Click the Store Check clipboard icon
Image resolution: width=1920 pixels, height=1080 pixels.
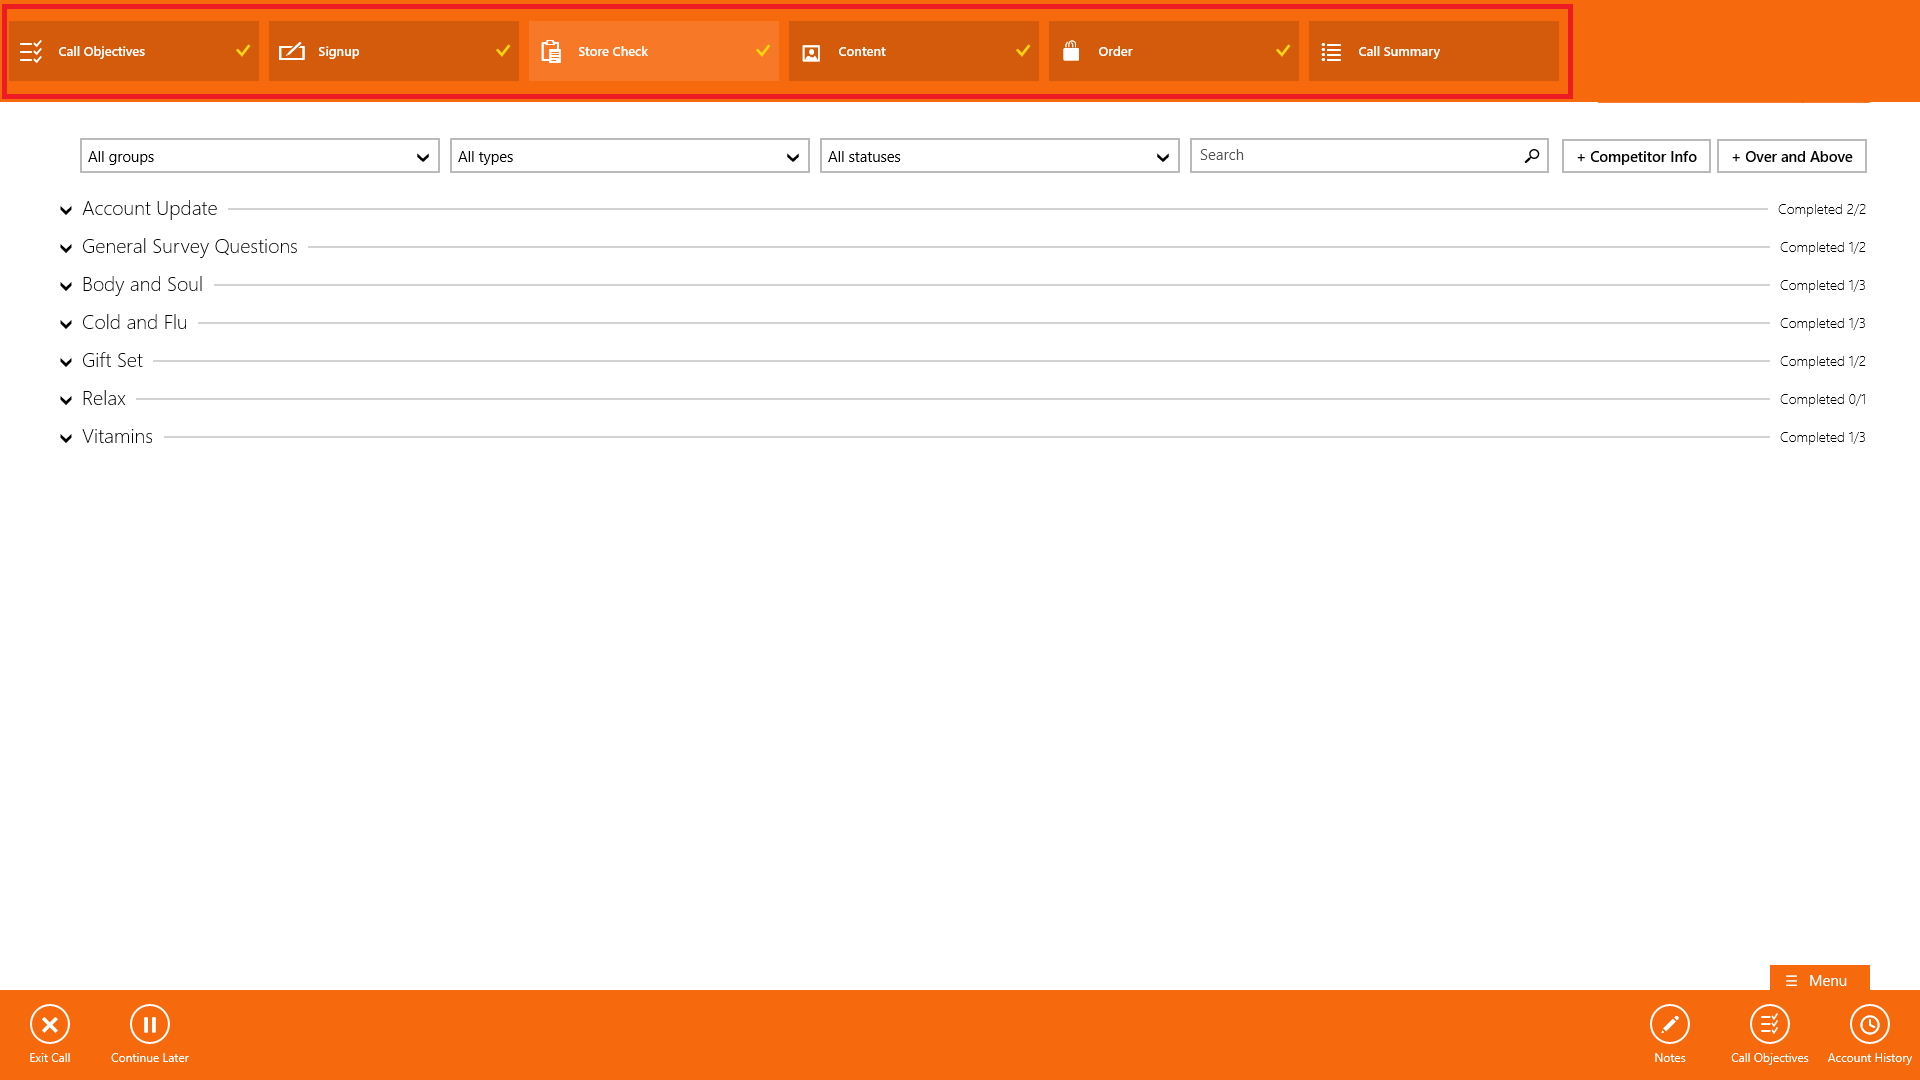[551, 51]
